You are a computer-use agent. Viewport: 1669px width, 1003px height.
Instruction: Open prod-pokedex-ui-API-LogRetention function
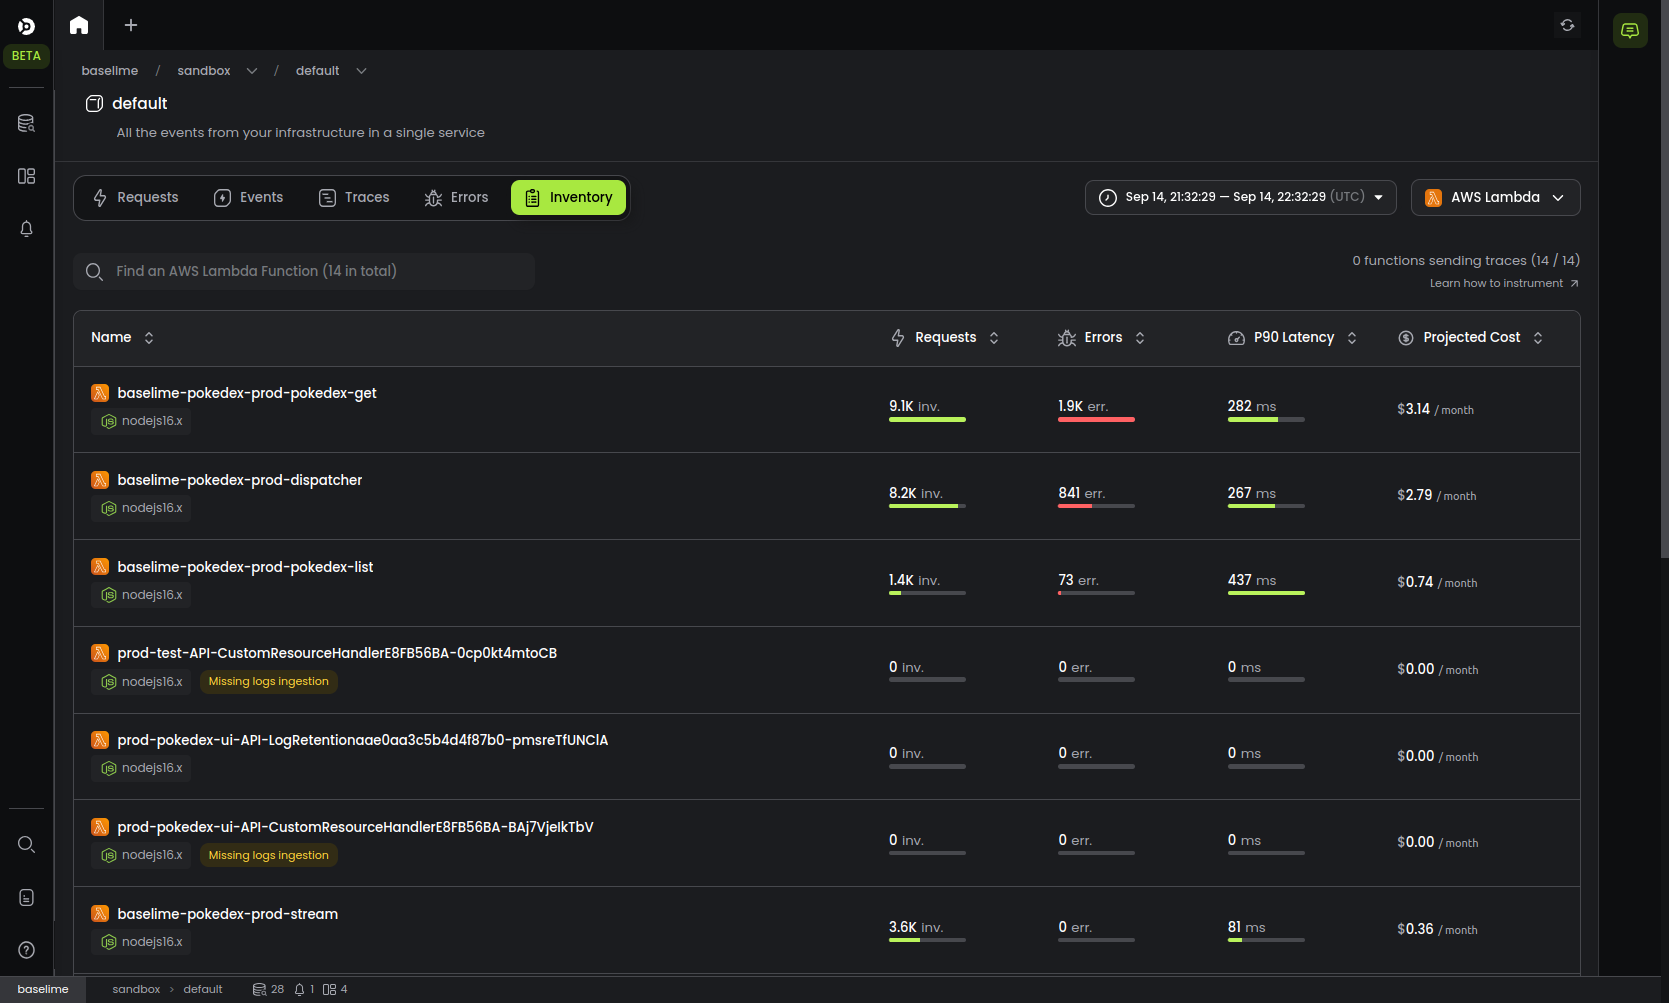click(x=363, y=740)
